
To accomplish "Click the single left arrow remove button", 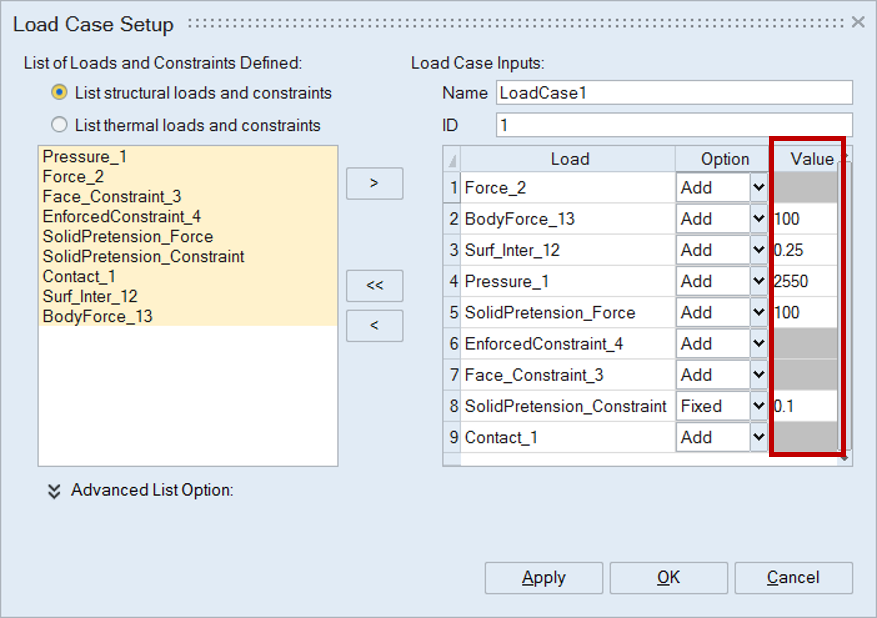I will tap(374, 325).
